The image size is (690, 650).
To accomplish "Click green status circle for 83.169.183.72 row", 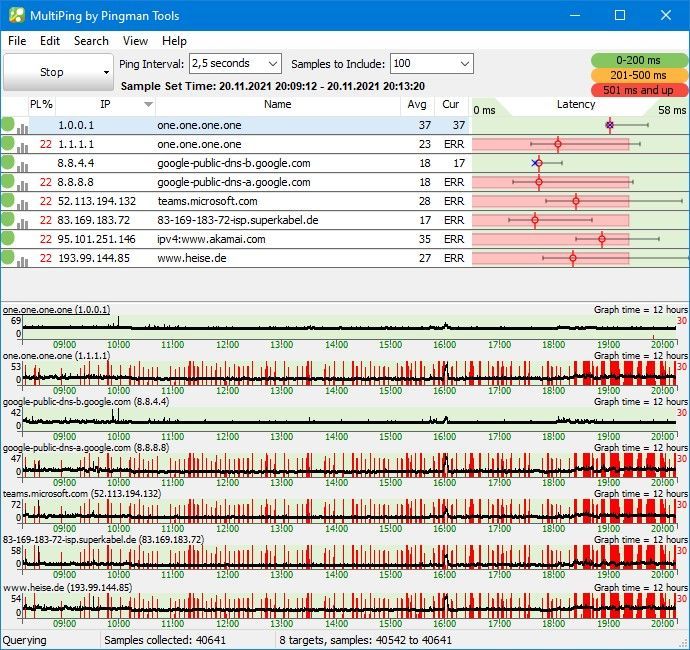I will [7, 219].
